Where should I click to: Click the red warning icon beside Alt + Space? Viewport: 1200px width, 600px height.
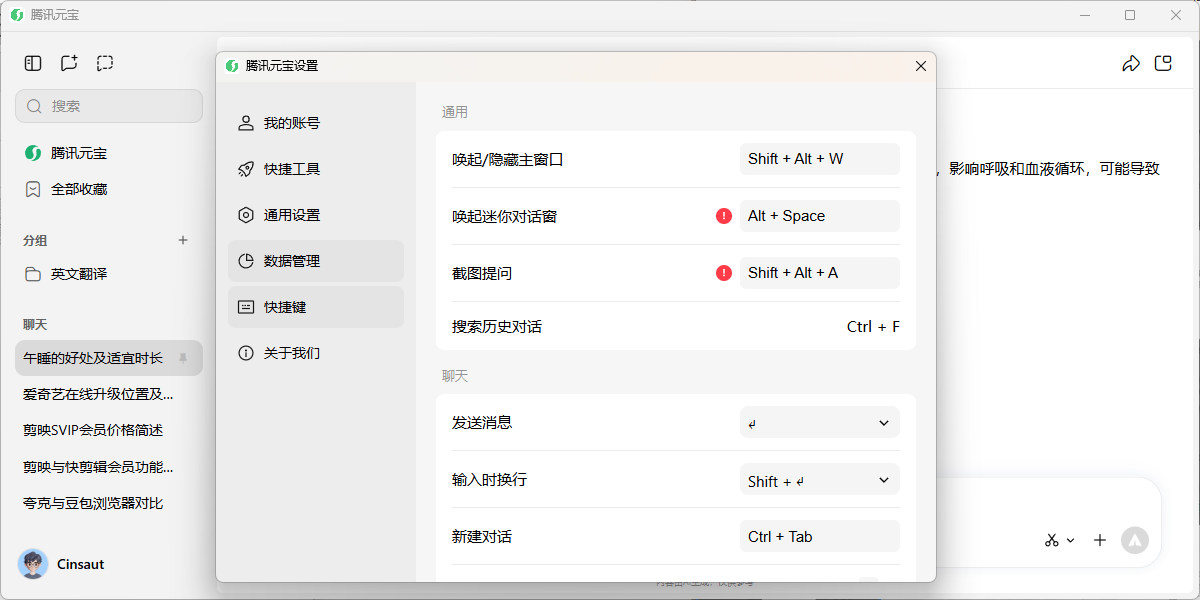point(724,216)
